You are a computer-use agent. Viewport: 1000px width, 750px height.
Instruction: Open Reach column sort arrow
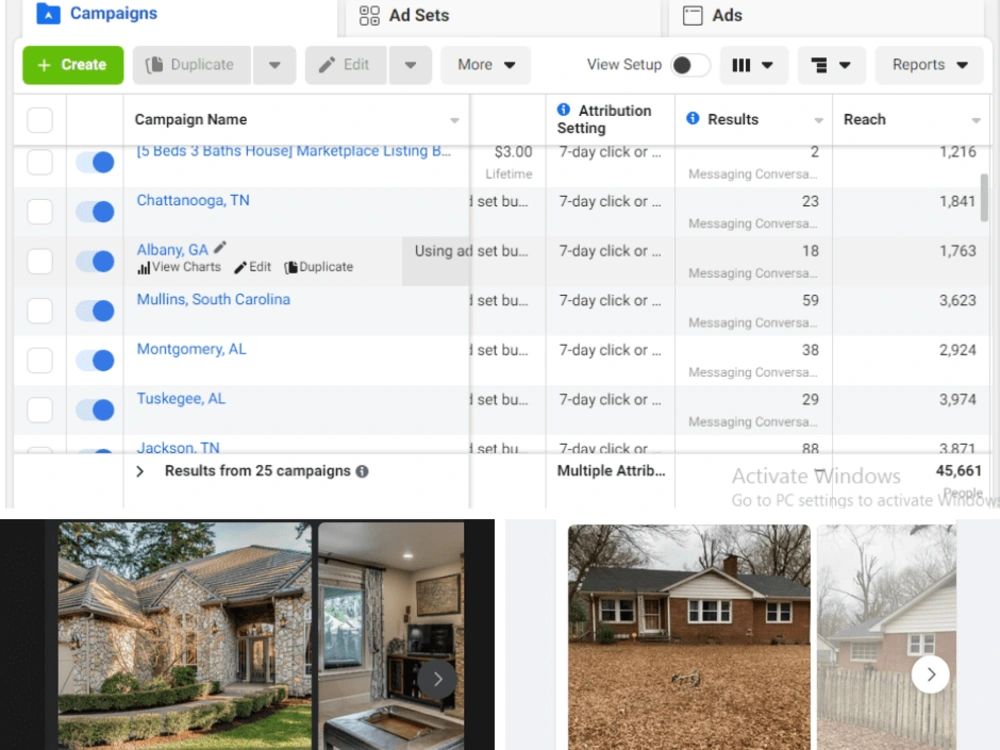point(976,121)
